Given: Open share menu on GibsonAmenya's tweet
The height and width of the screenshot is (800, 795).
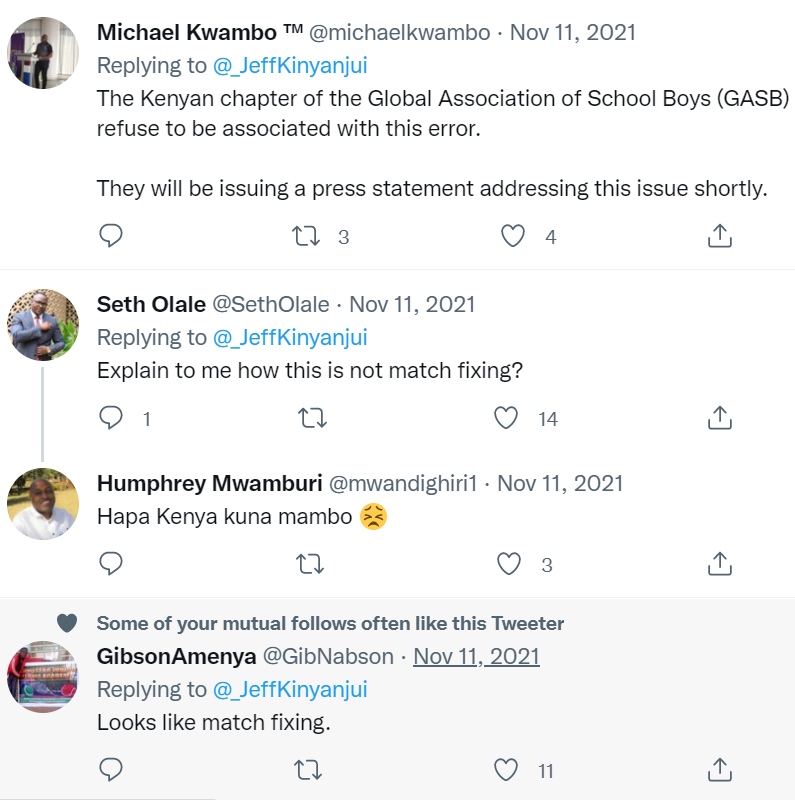Looking at the screenshot, I should (720, 770).
